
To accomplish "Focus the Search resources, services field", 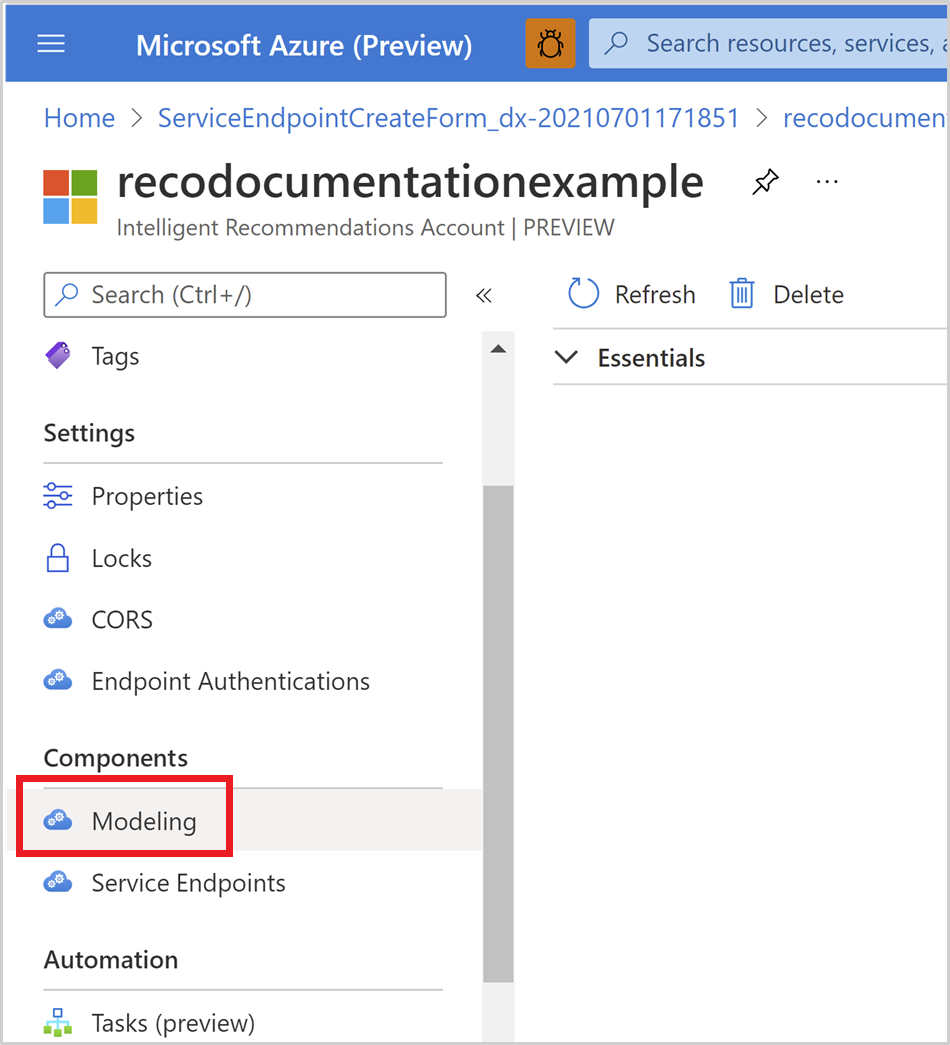I will point(769,43).
